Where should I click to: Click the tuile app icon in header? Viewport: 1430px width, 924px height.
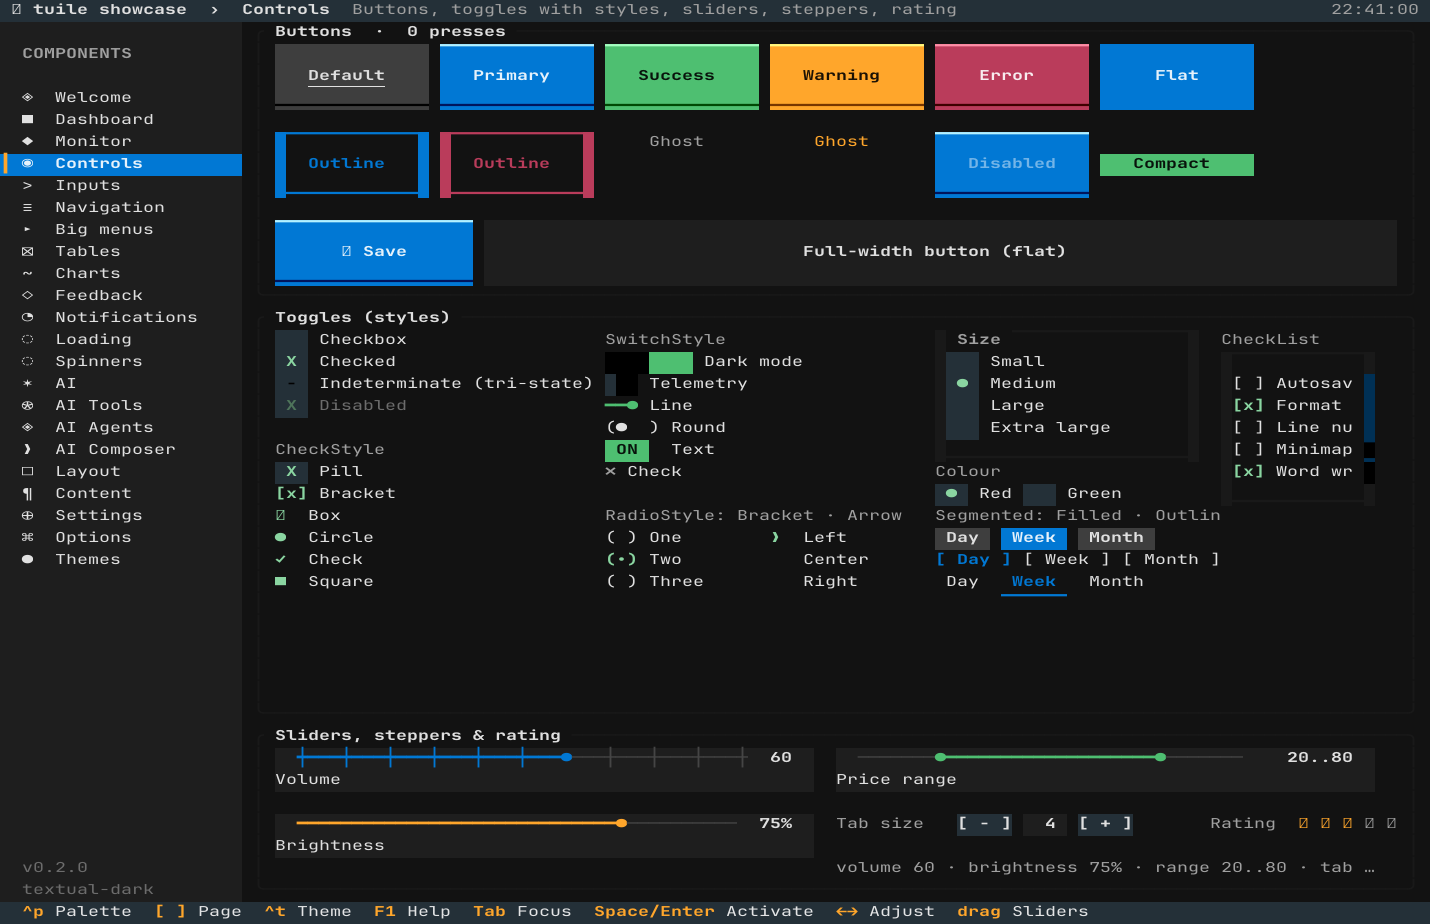pyautogui.click(x=16, y=9)
